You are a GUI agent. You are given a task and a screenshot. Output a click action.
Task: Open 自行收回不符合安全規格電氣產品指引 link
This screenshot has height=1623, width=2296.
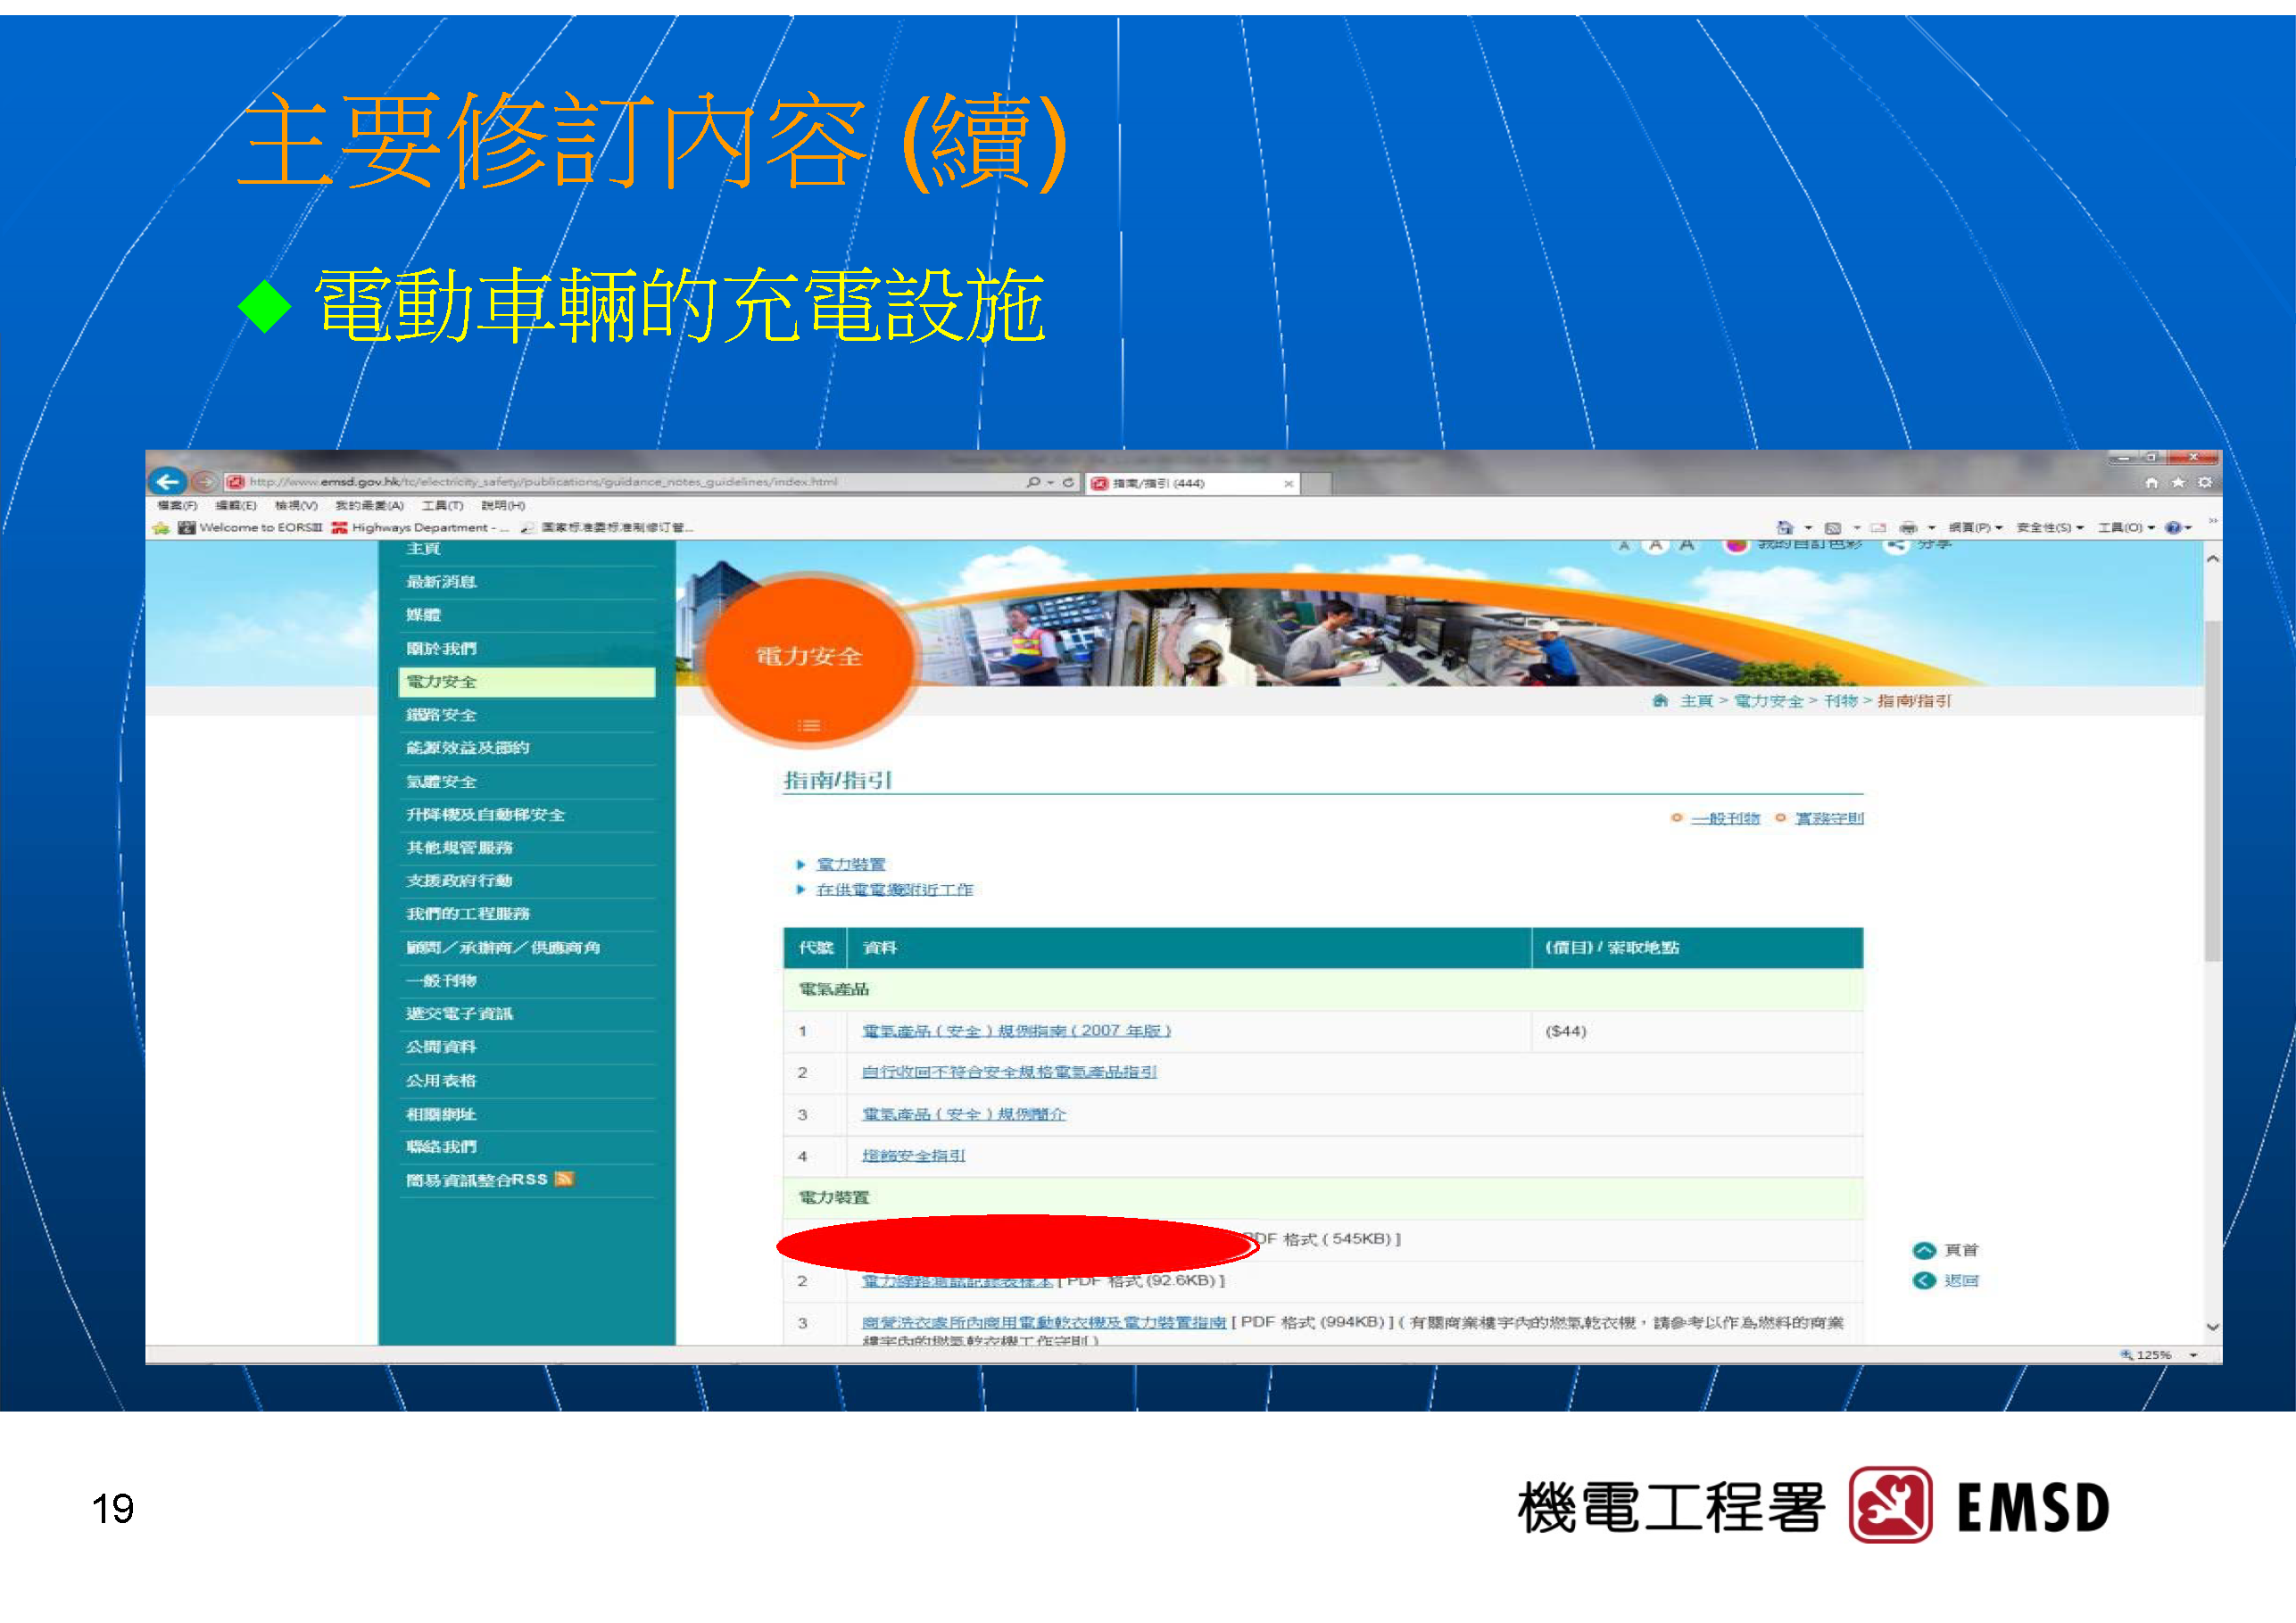coord(1009,1072)
